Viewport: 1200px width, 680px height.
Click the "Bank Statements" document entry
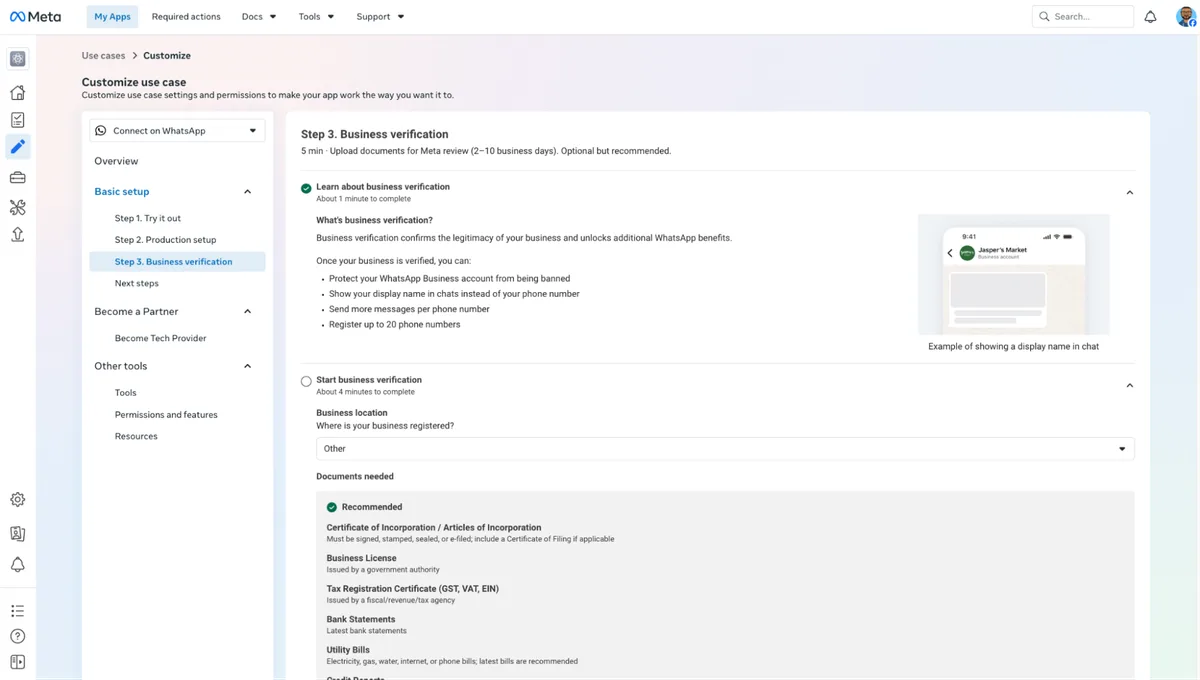point(361,619)
